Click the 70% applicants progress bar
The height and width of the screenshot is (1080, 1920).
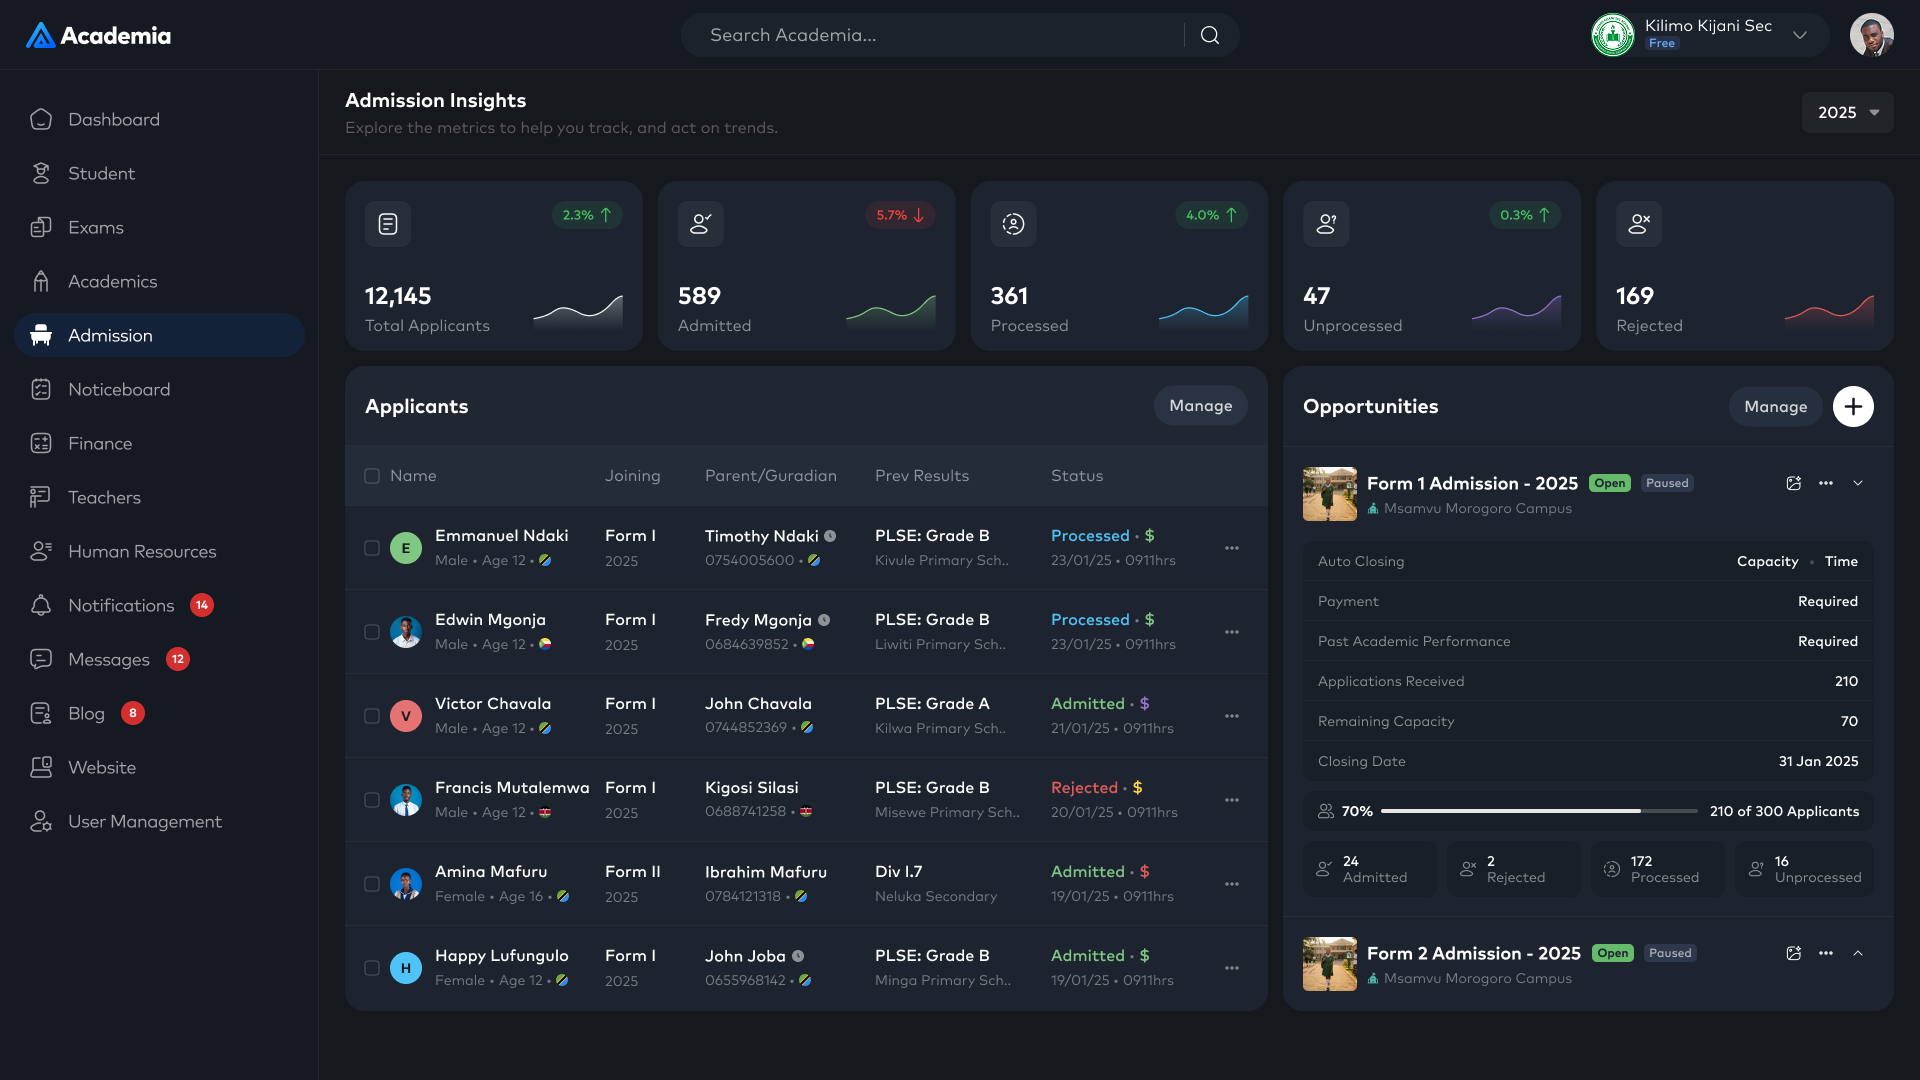pyautogui.click(x=1538, y=811)
